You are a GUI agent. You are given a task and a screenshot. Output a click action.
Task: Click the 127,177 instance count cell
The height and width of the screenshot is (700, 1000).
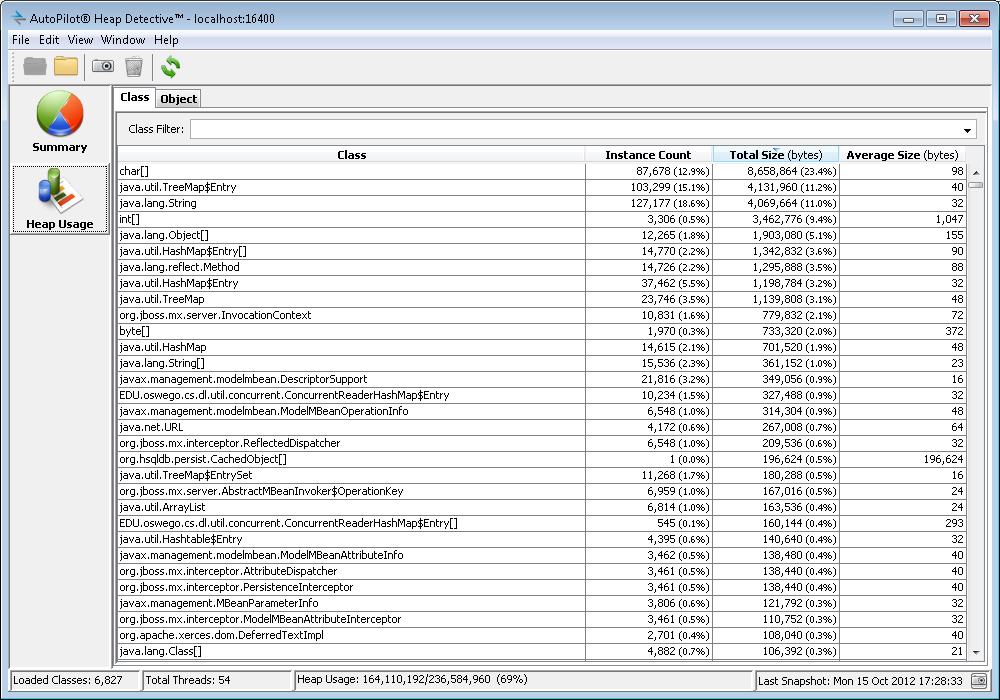point(649,203)
